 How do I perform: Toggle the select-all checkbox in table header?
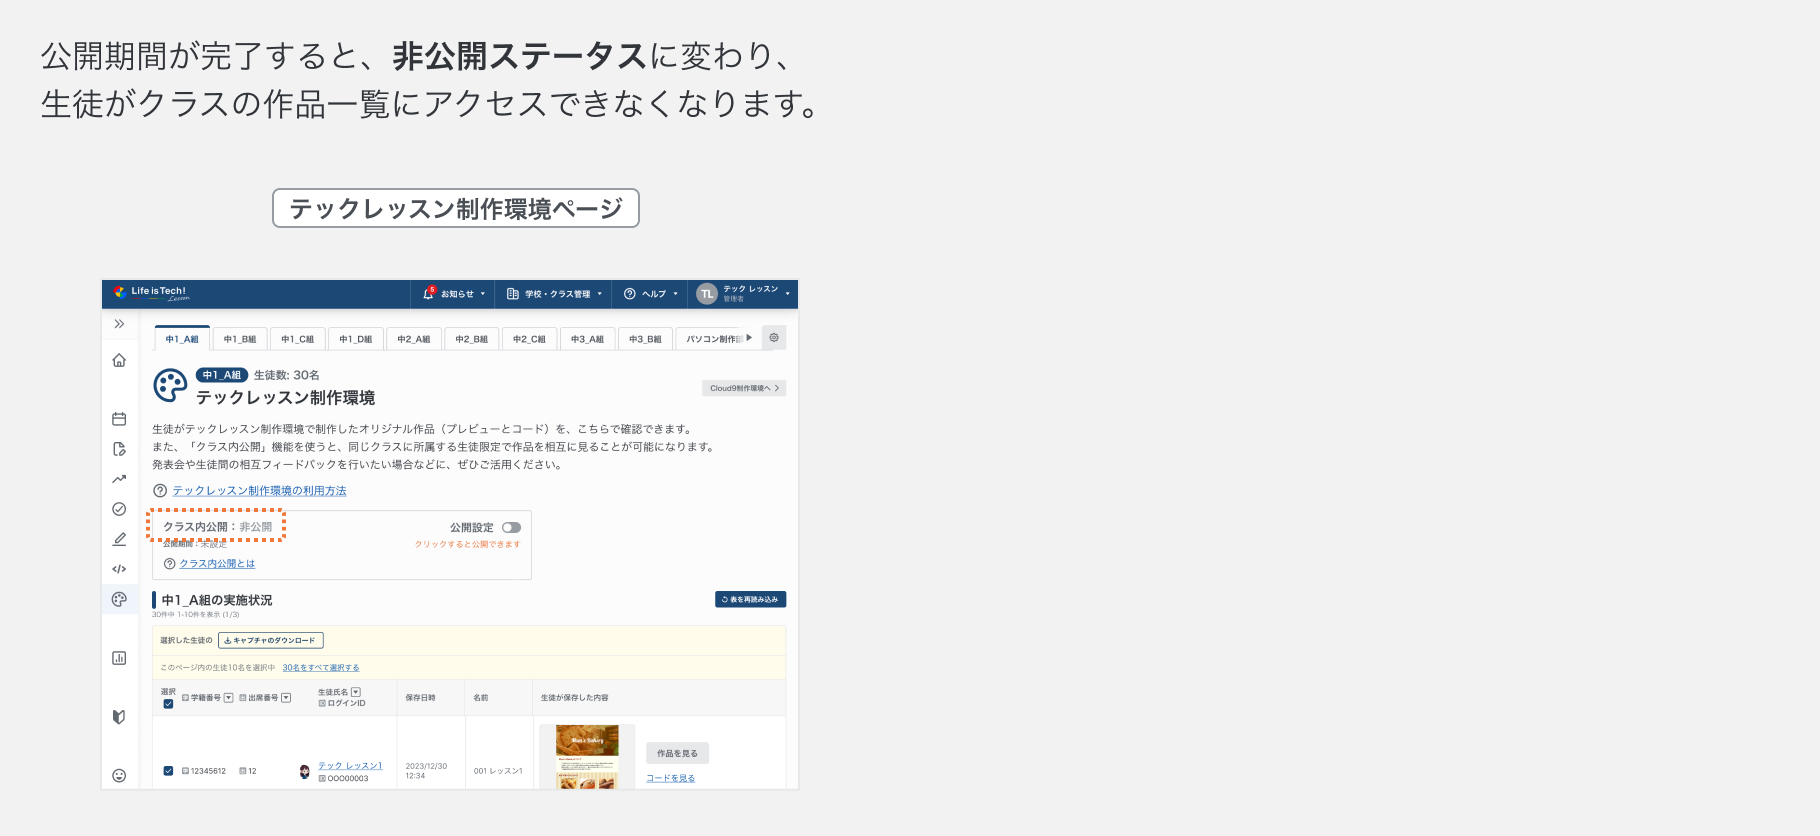168,704
